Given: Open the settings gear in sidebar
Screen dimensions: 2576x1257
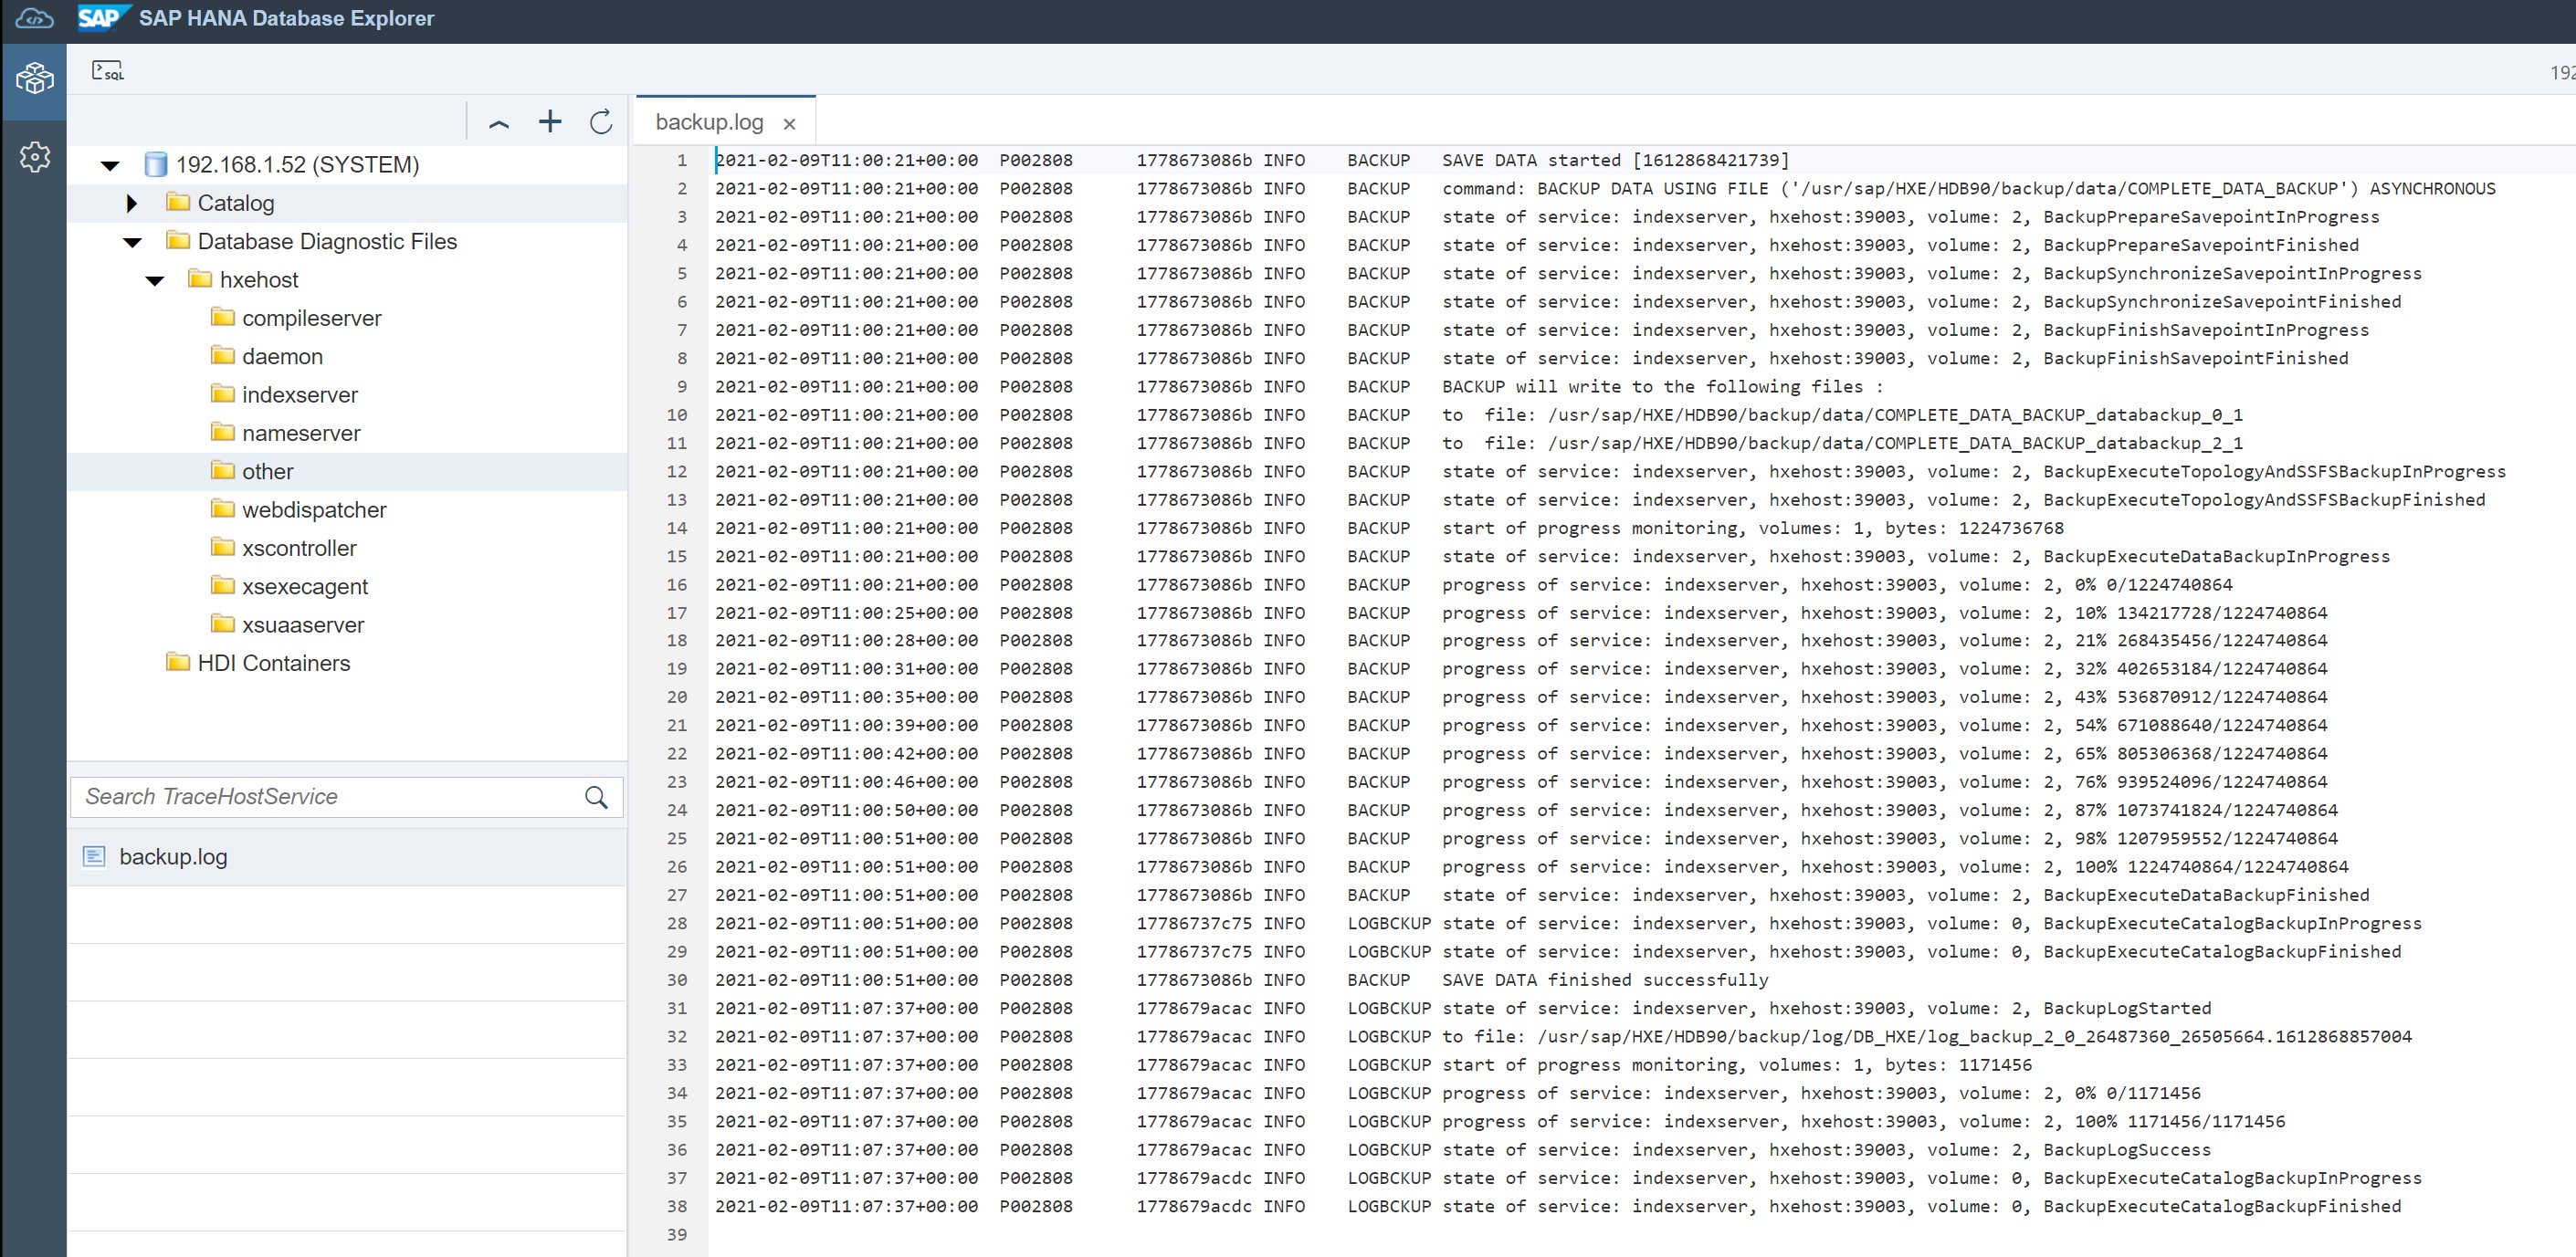Looking at the screenshot, I should click(x=34, y=157).
